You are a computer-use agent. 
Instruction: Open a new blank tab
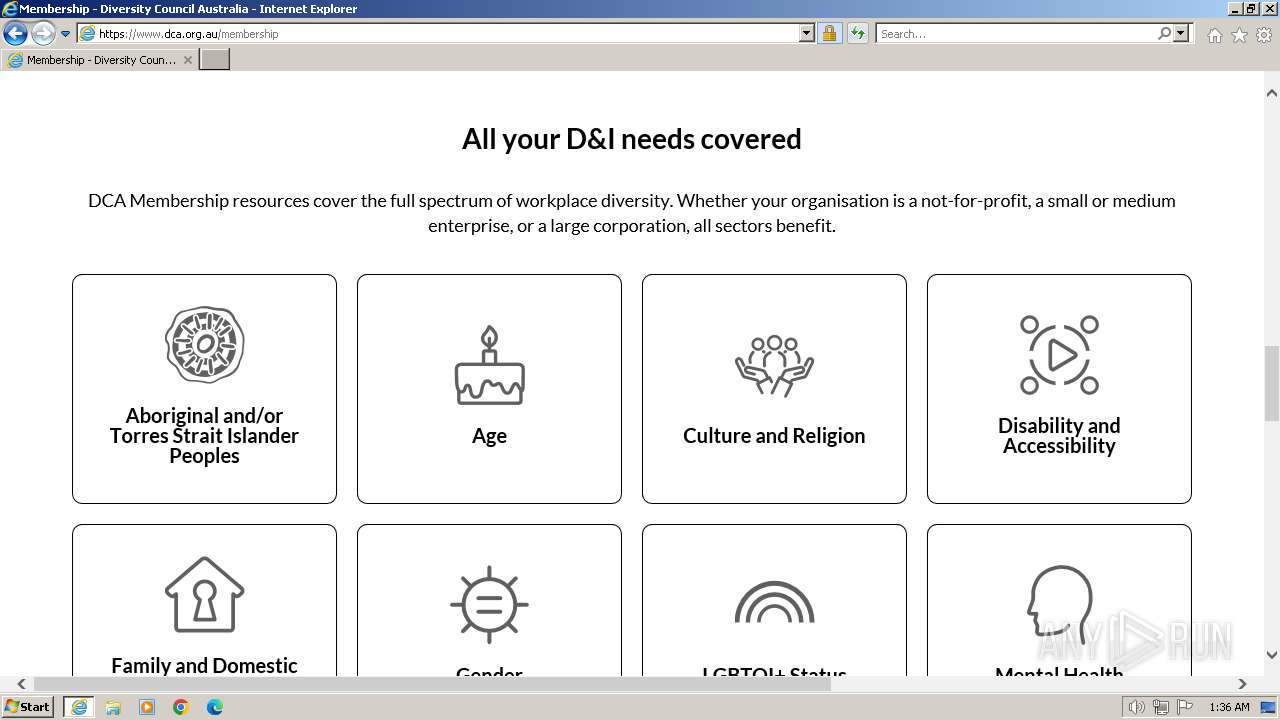click(215, 60)
